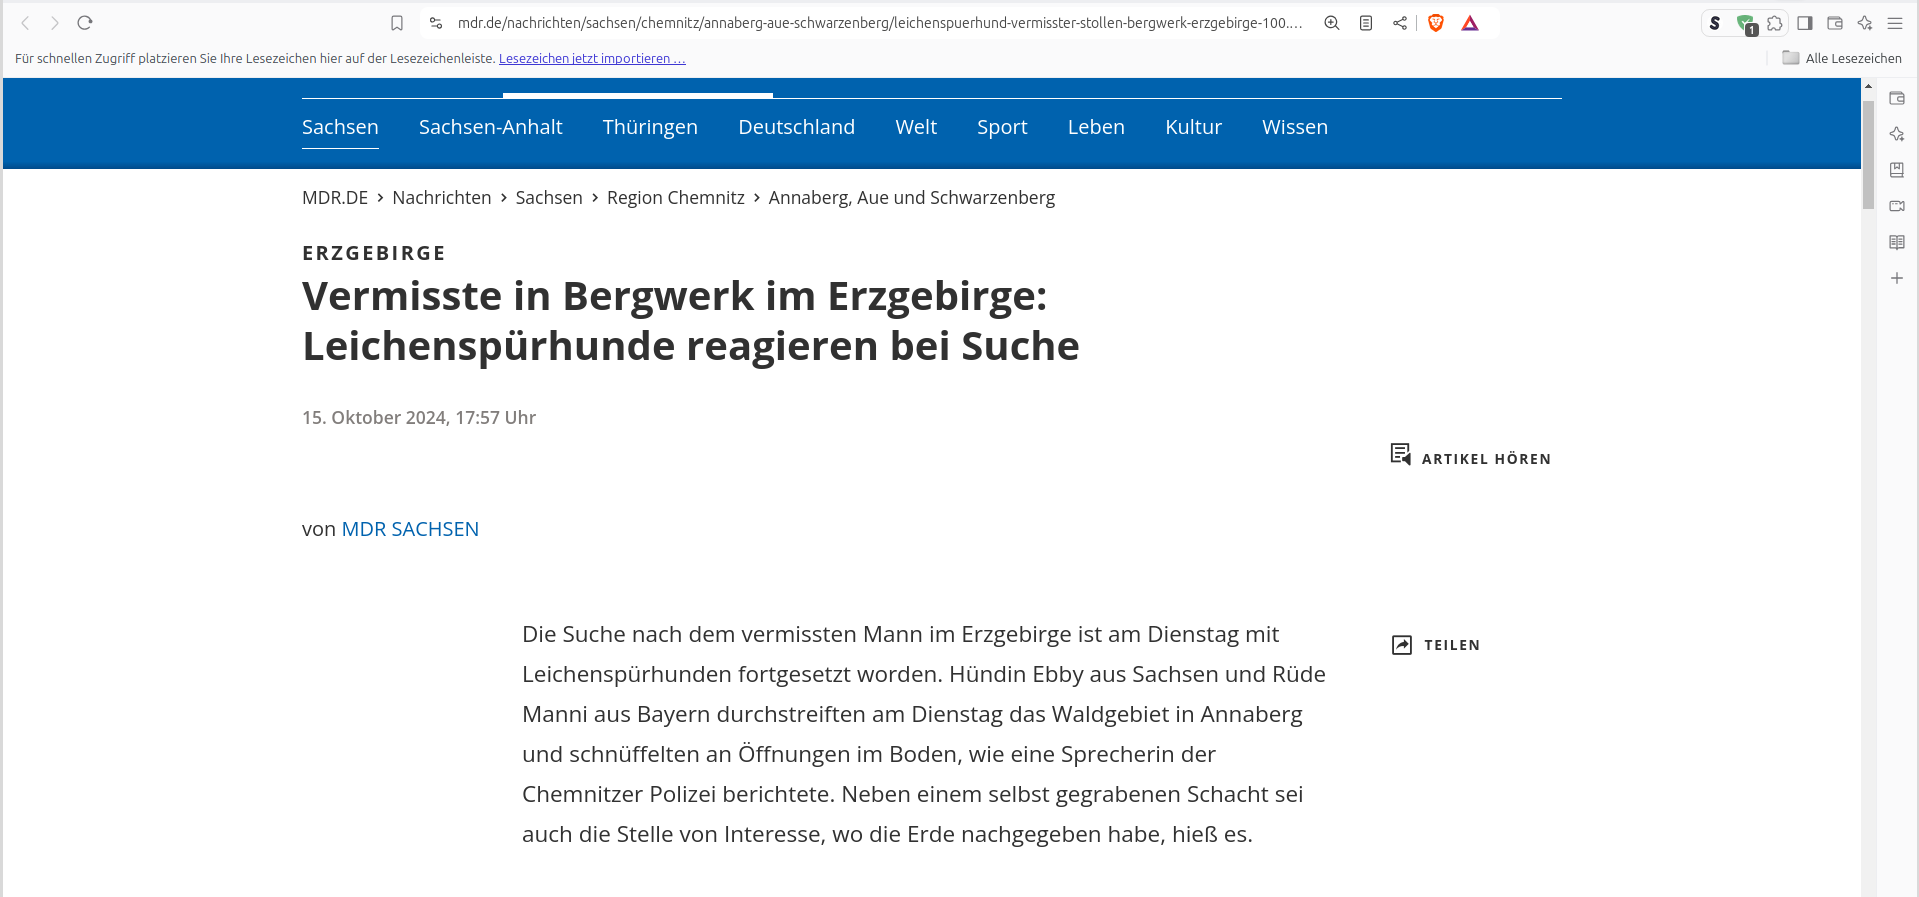Screen dimensions: 1919x897
Task: Open the Sport navigation tab
Action: tap(1002, 127)
